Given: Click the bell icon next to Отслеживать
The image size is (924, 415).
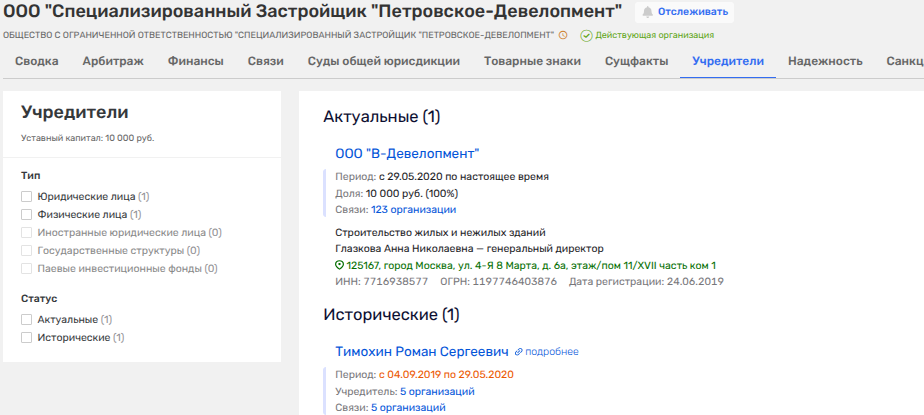Looking at the screenshot, I should [x=649, y=12].
